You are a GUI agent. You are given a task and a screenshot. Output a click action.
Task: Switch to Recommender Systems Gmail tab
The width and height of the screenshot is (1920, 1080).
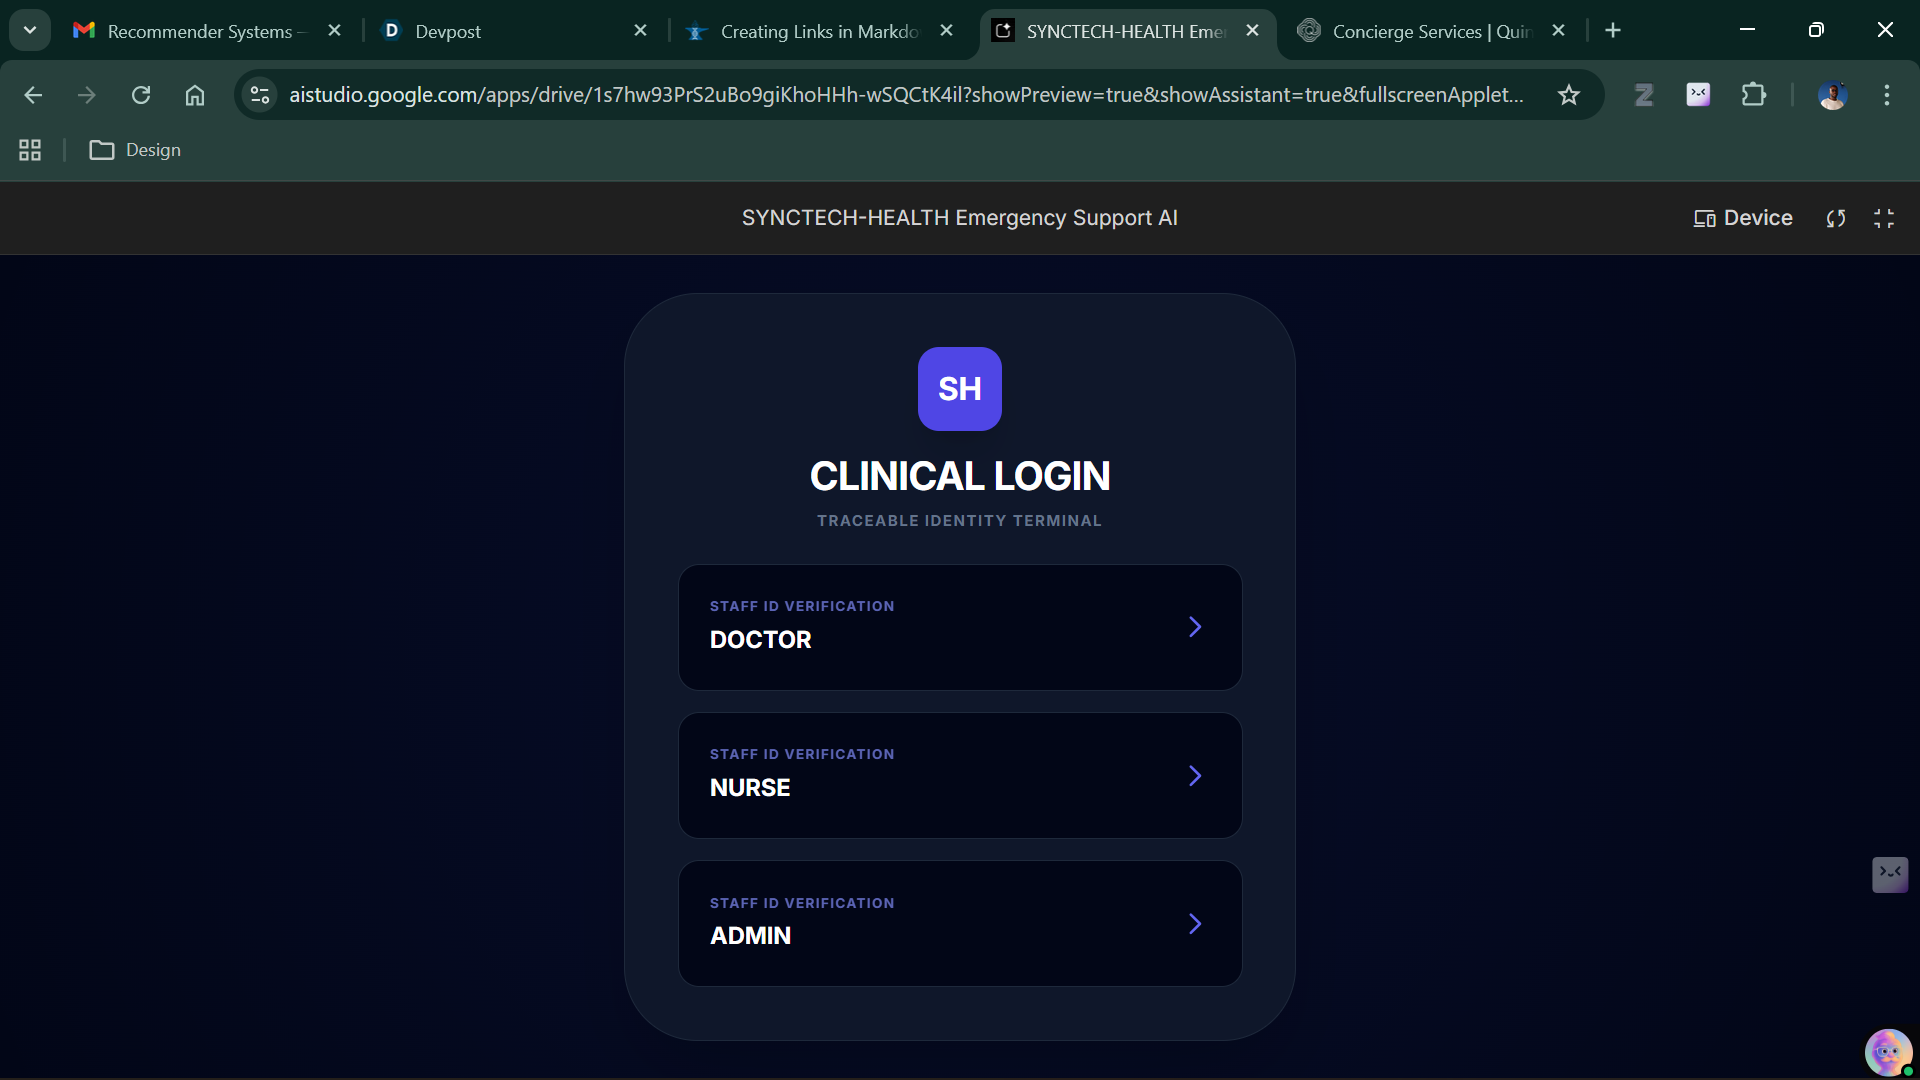click(200, 31)
